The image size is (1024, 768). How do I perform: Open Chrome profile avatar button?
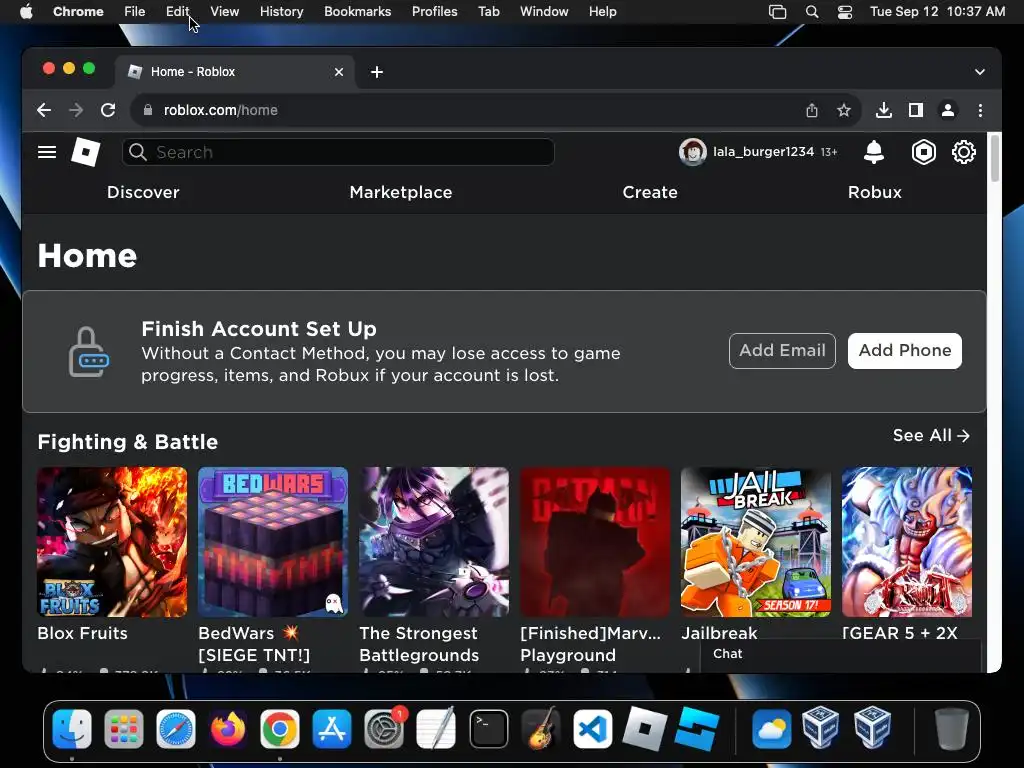[x=948, y=110]
